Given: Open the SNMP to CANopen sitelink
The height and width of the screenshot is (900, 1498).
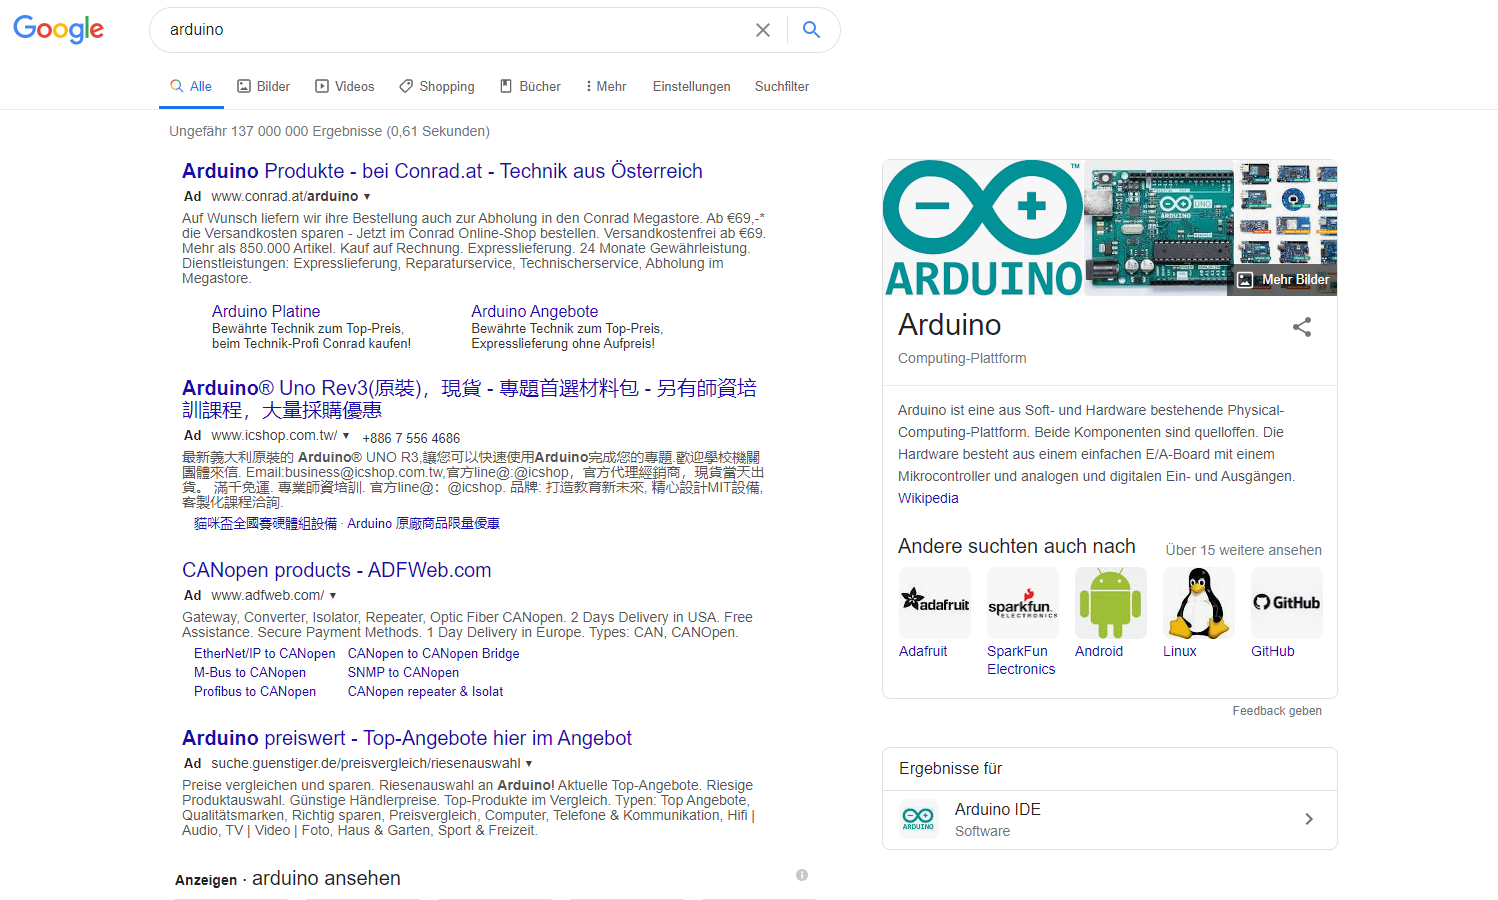Looking at the screenshot, I should click(x=404, y=673).
